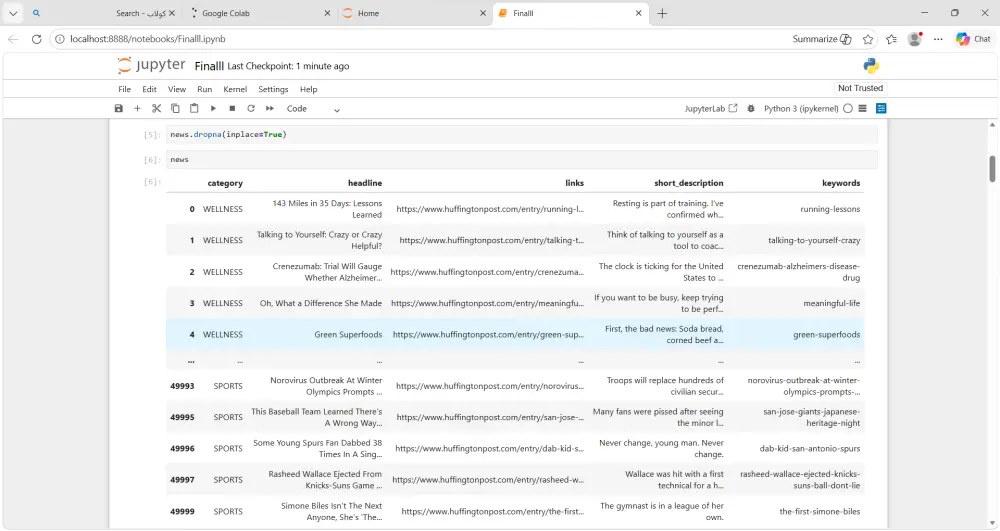The image size is (1000, 531).
Task: Restart the kernel and run all cells
Action: (269, 108)
